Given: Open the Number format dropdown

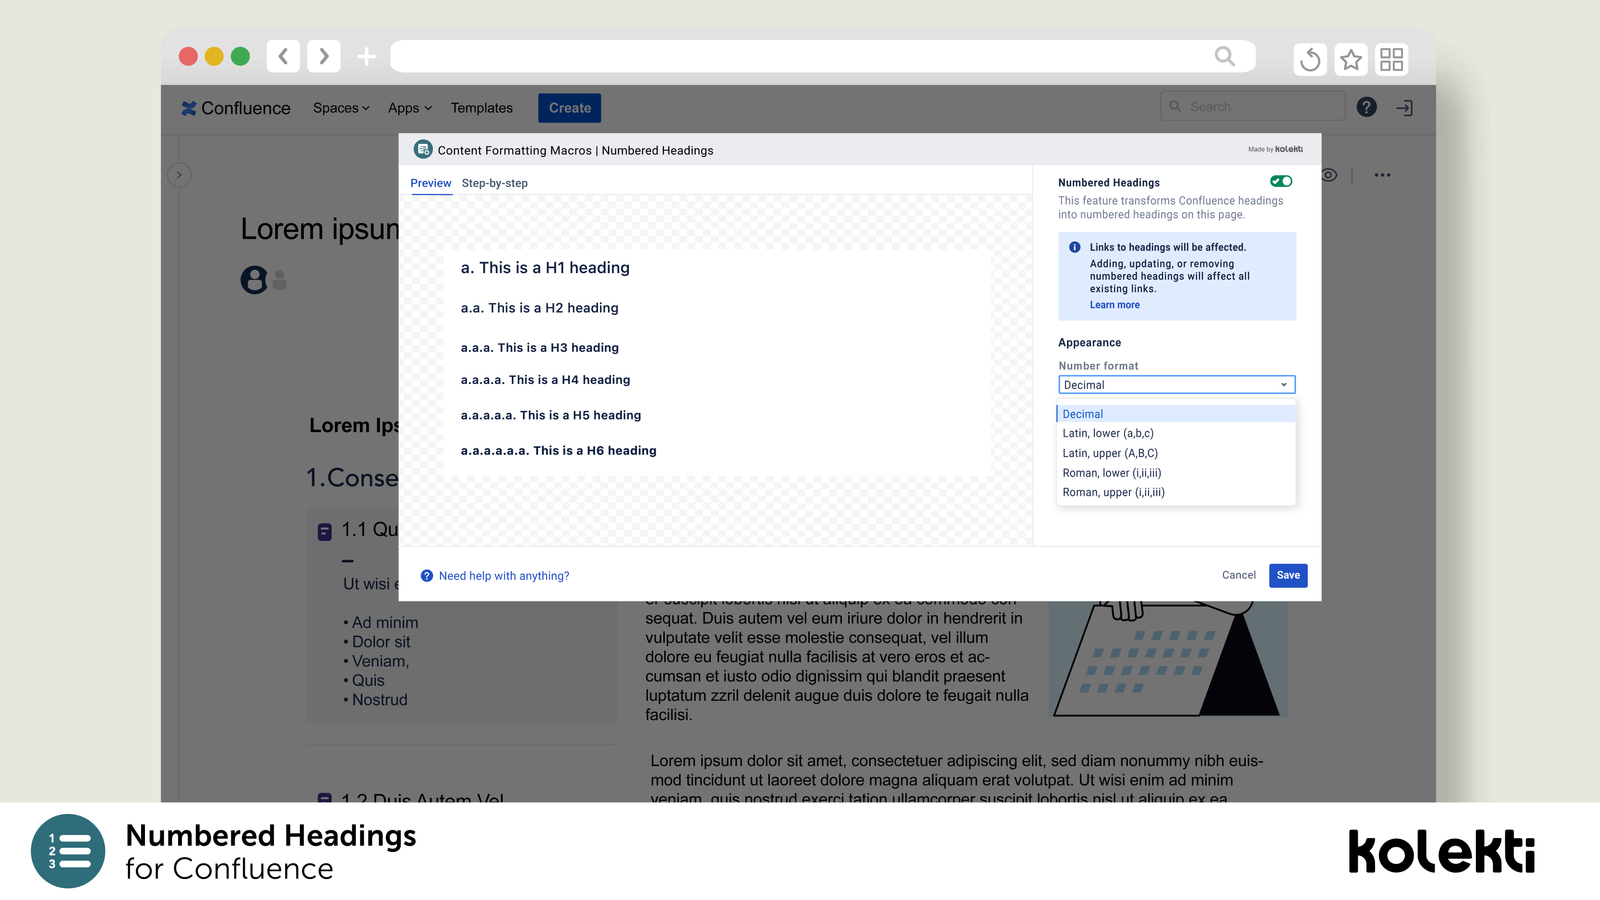Looking at the screenshot, I should coord(1177,385).
